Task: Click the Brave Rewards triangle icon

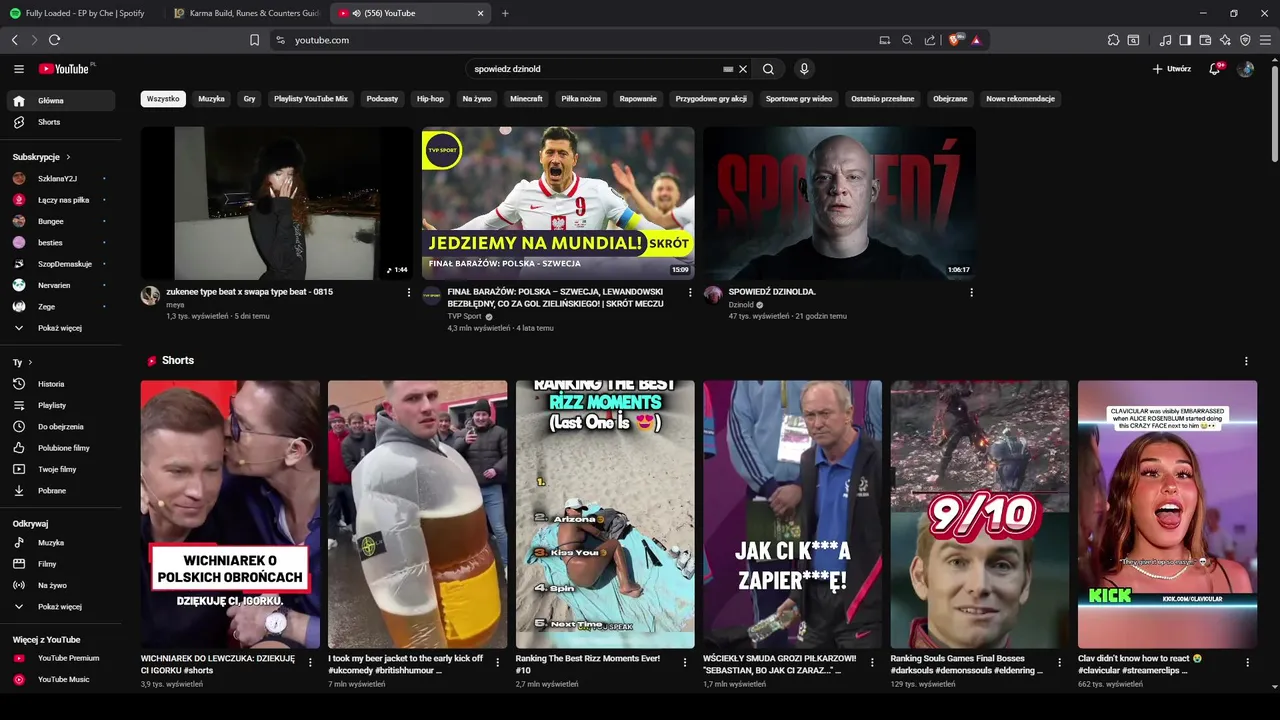Action: tap(976, 40)
